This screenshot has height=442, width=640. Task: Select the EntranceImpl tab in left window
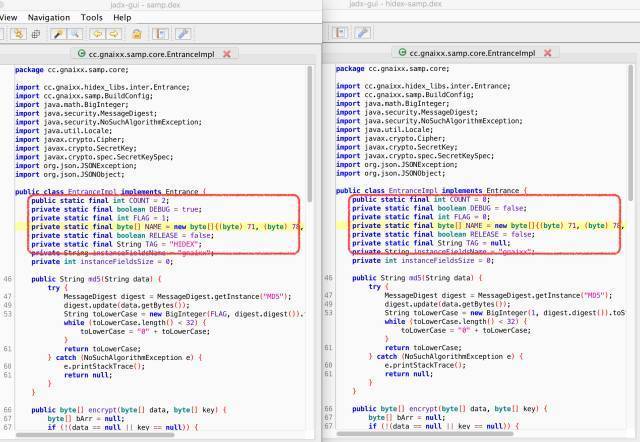152,53
